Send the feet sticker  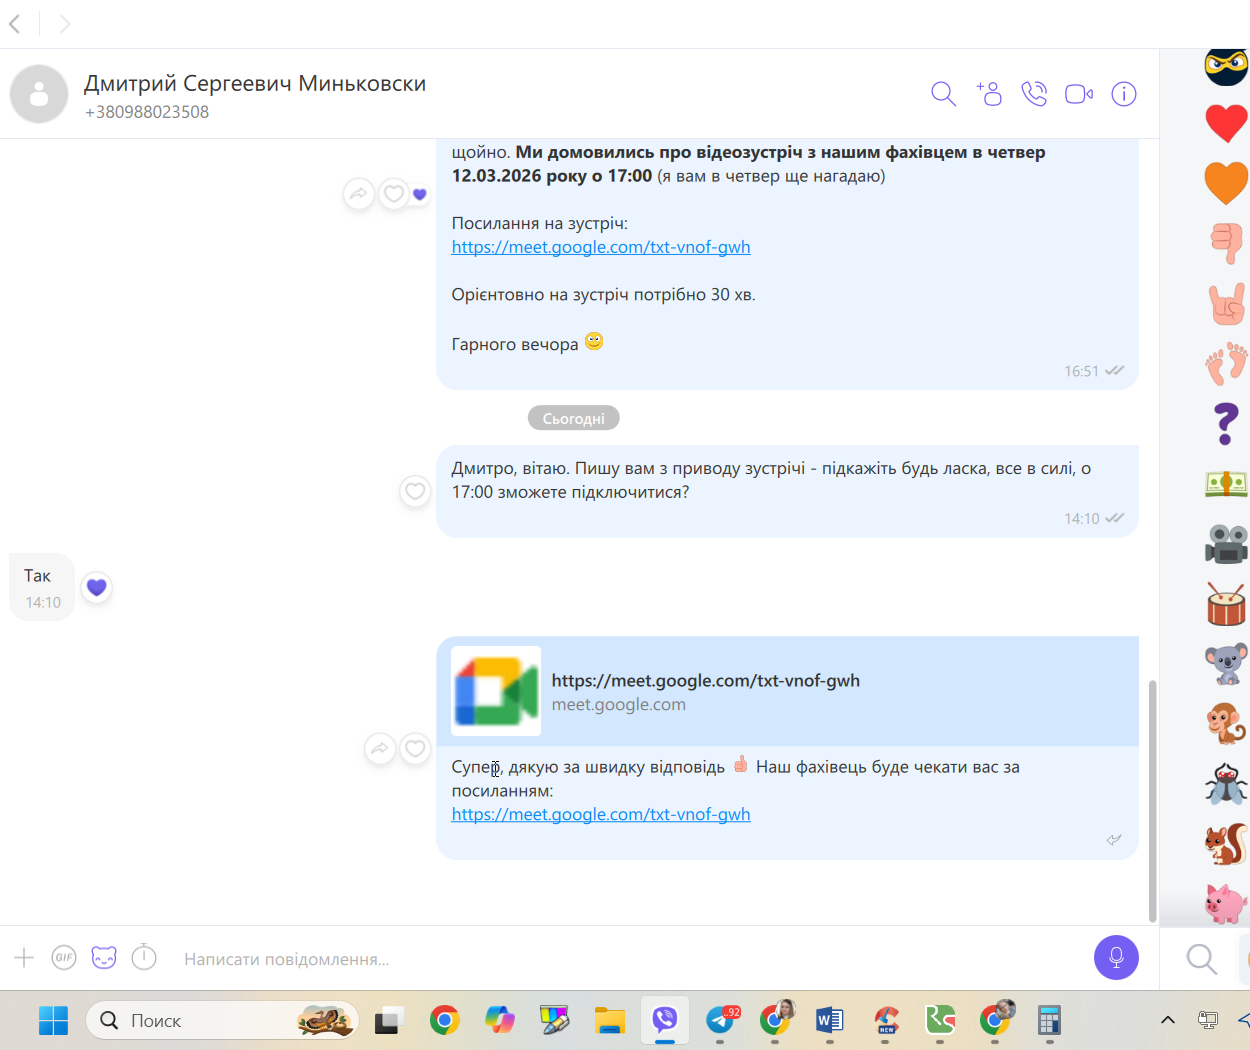(x=1226, y=364)
